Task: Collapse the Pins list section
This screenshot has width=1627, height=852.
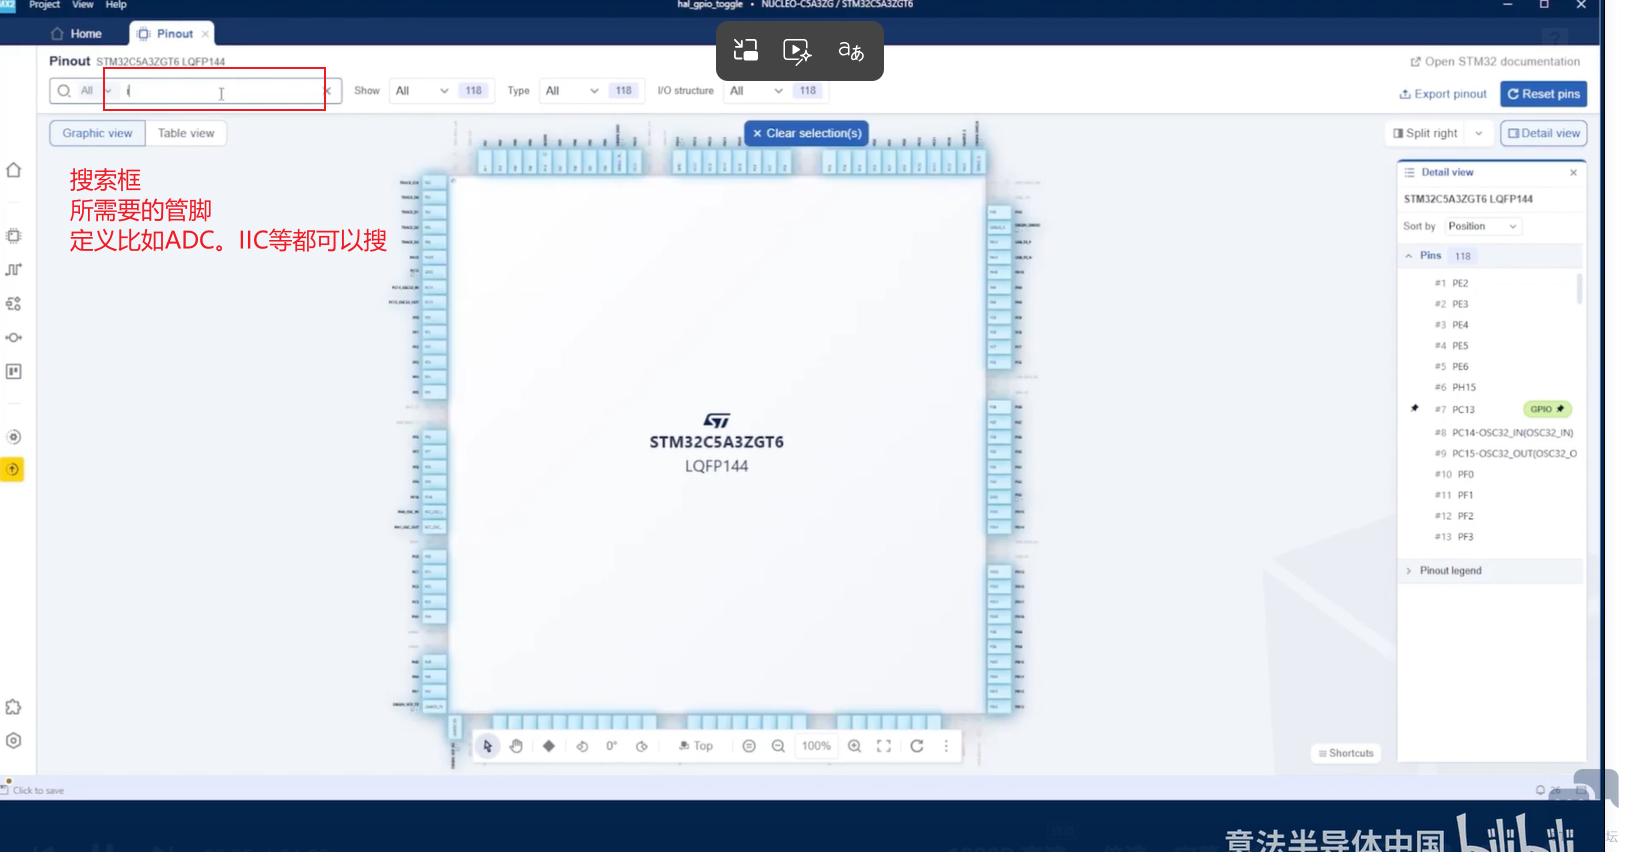Action: pyautogui.click(x=1409, y=256)
